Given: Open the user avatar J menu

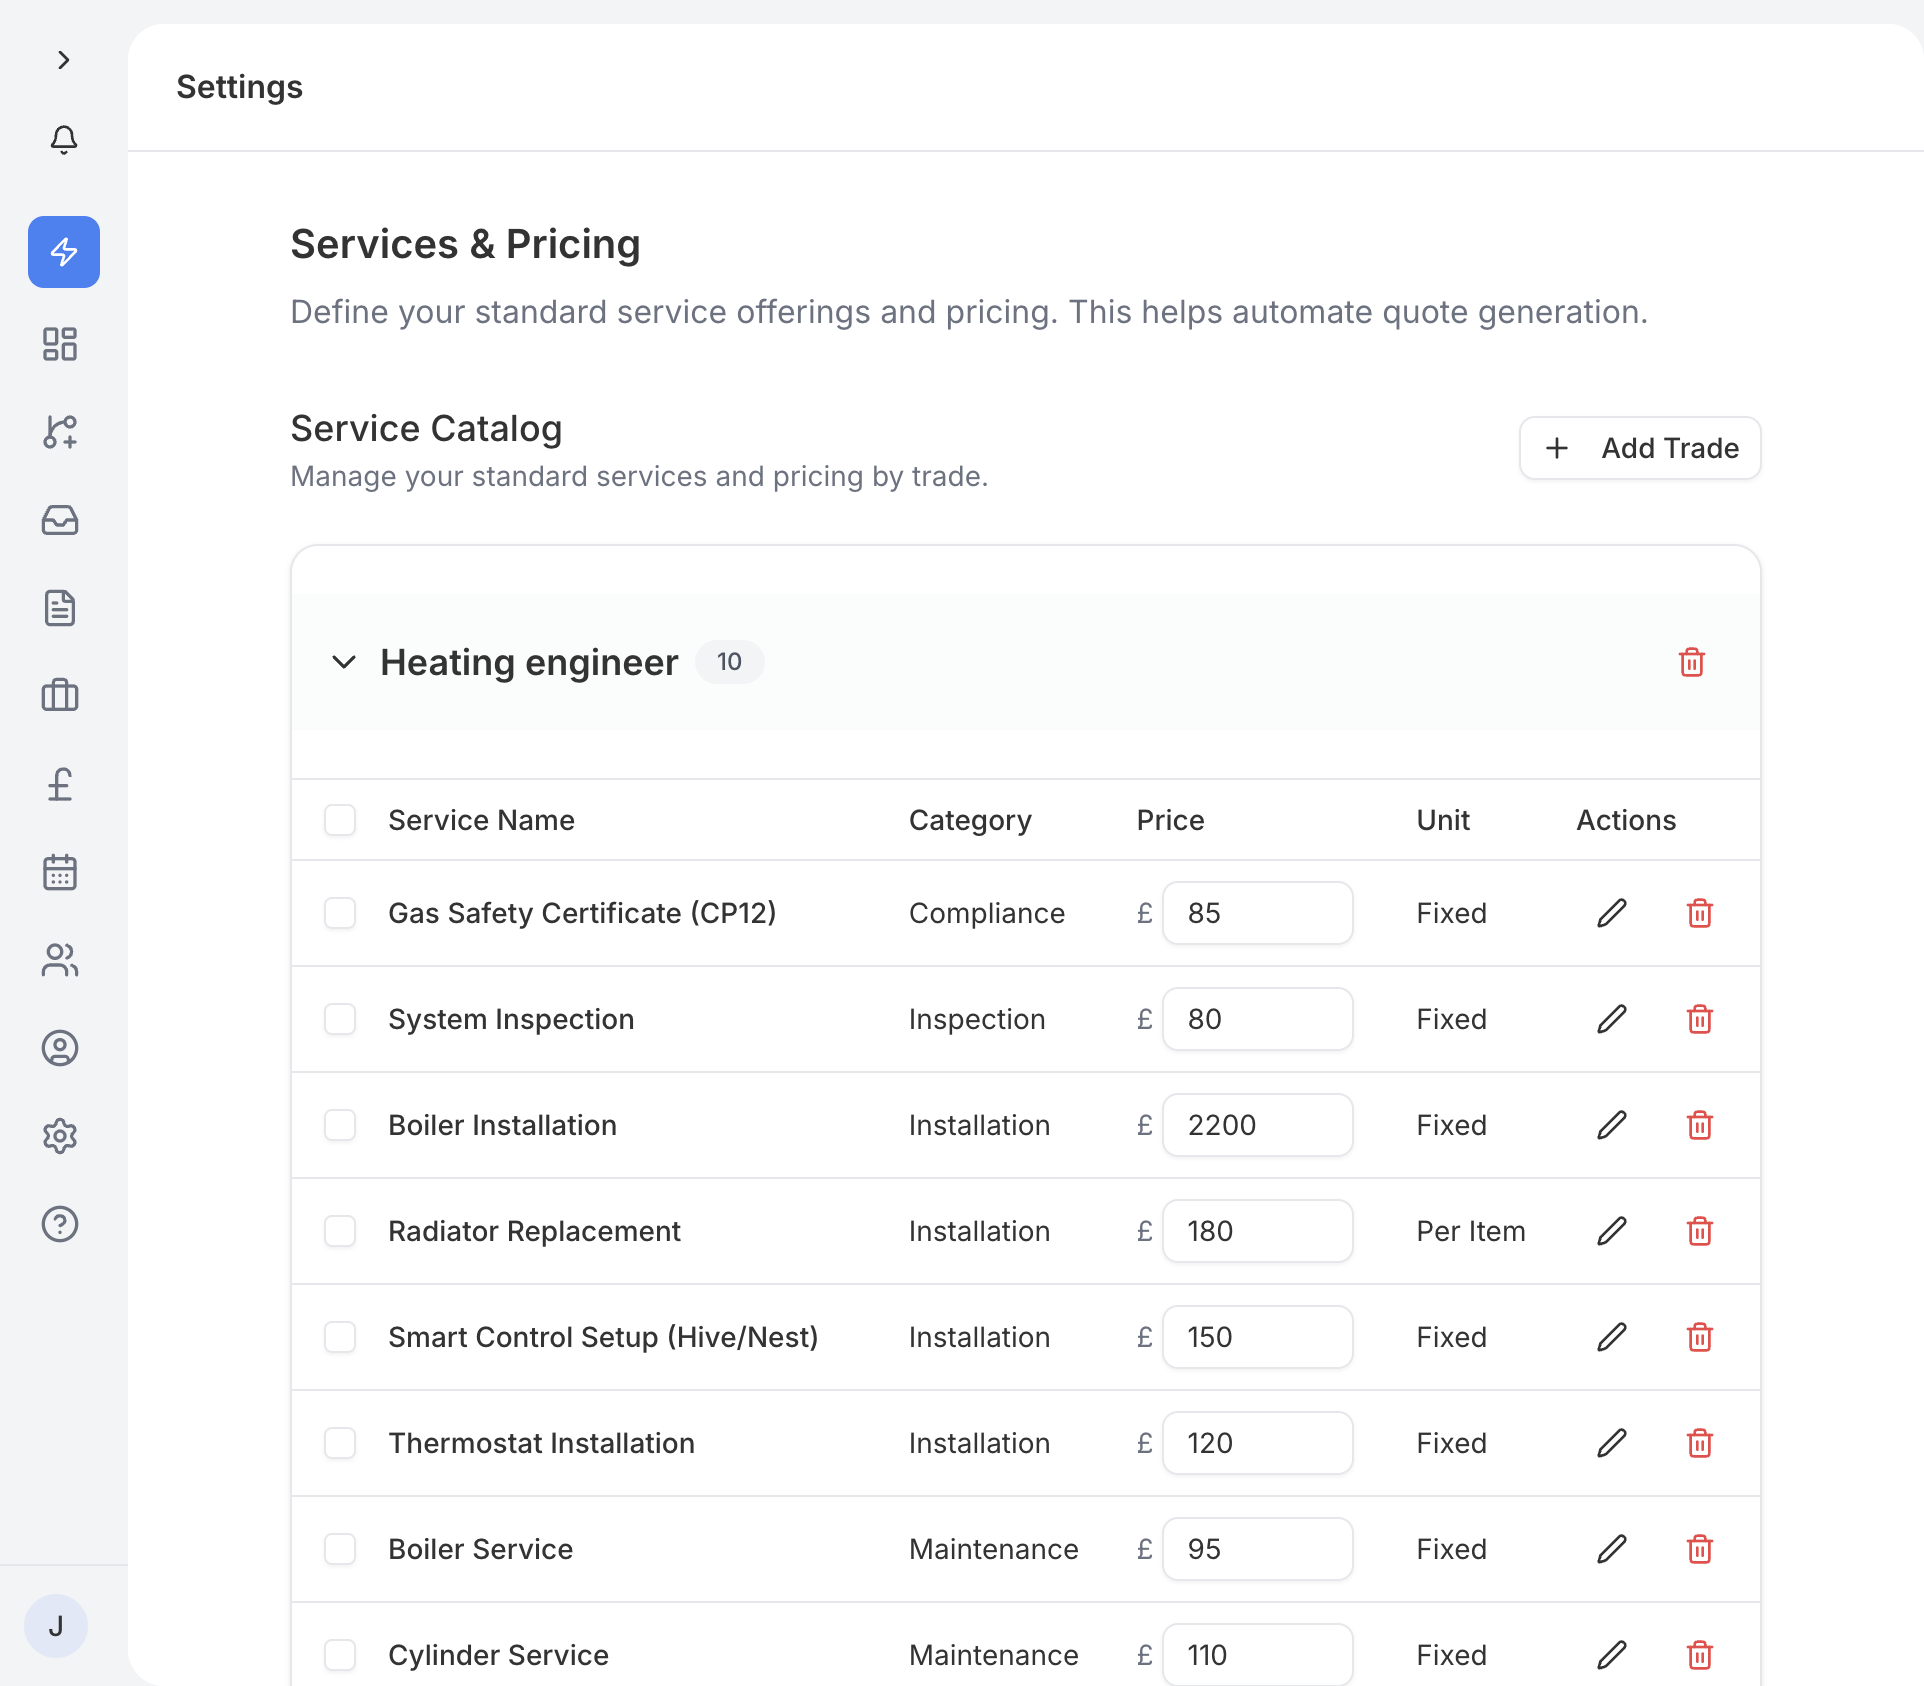Looking at the screenshot, I should (56, 1626).
